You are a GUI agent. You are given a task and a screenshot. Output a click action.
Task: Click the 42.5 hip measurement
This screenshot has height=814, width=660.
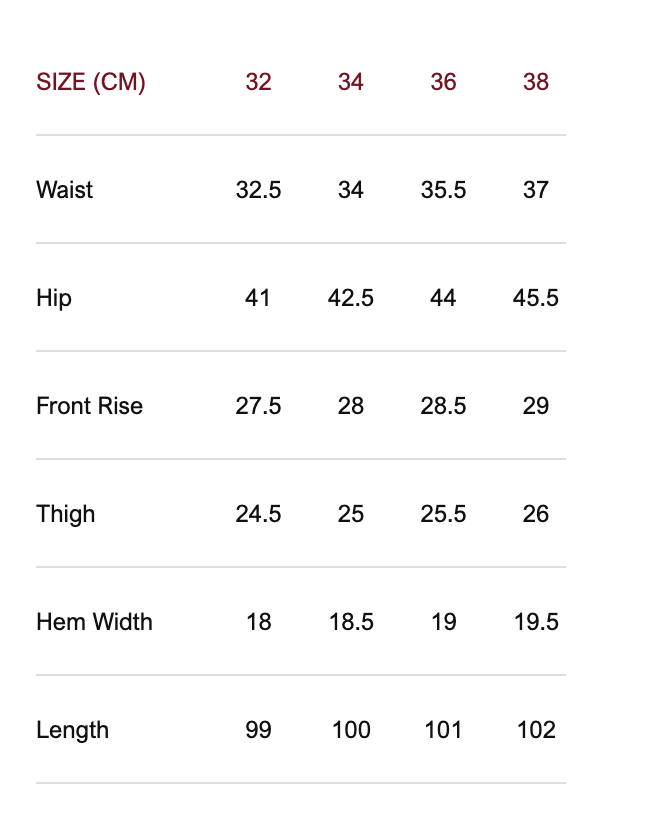pyautogui.click(x=351, y=298)
